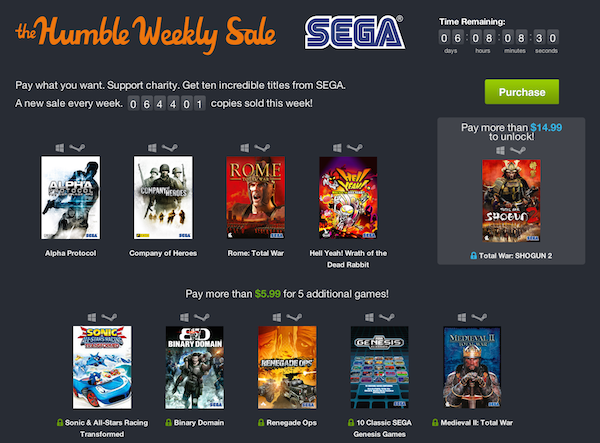Image resolution: width=600 pixels, height=443 pixels.
Task: Select the Total War: SHOGUN 2 cover
Action: tap(511, 200)
